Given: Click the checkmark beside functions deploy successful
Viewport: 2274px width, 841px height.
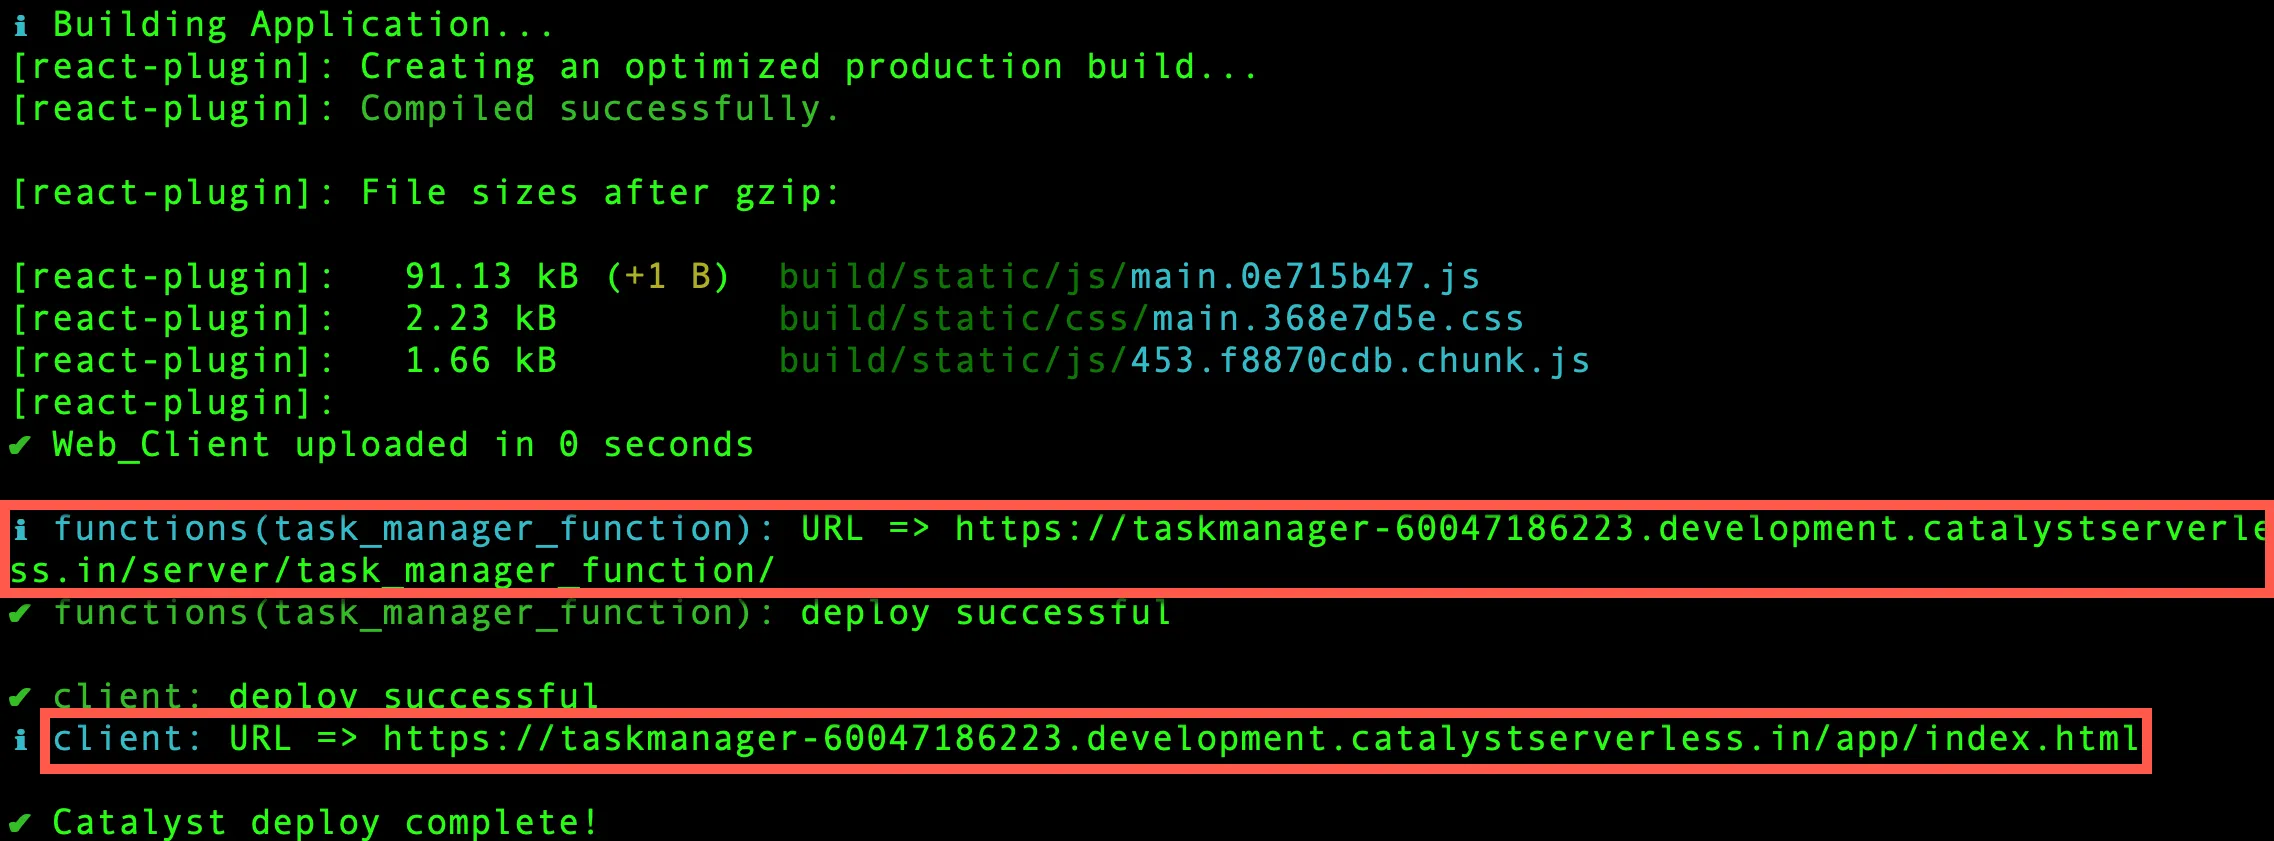Looking at the screenshot, I should pyautogui.click(x=20, y=613).
